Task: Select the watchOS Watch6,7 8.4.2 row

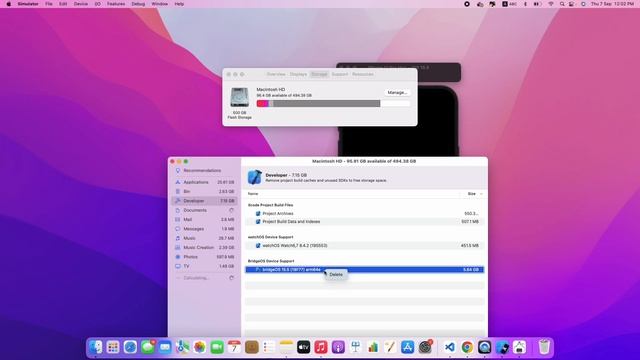Action: point(364,246)
